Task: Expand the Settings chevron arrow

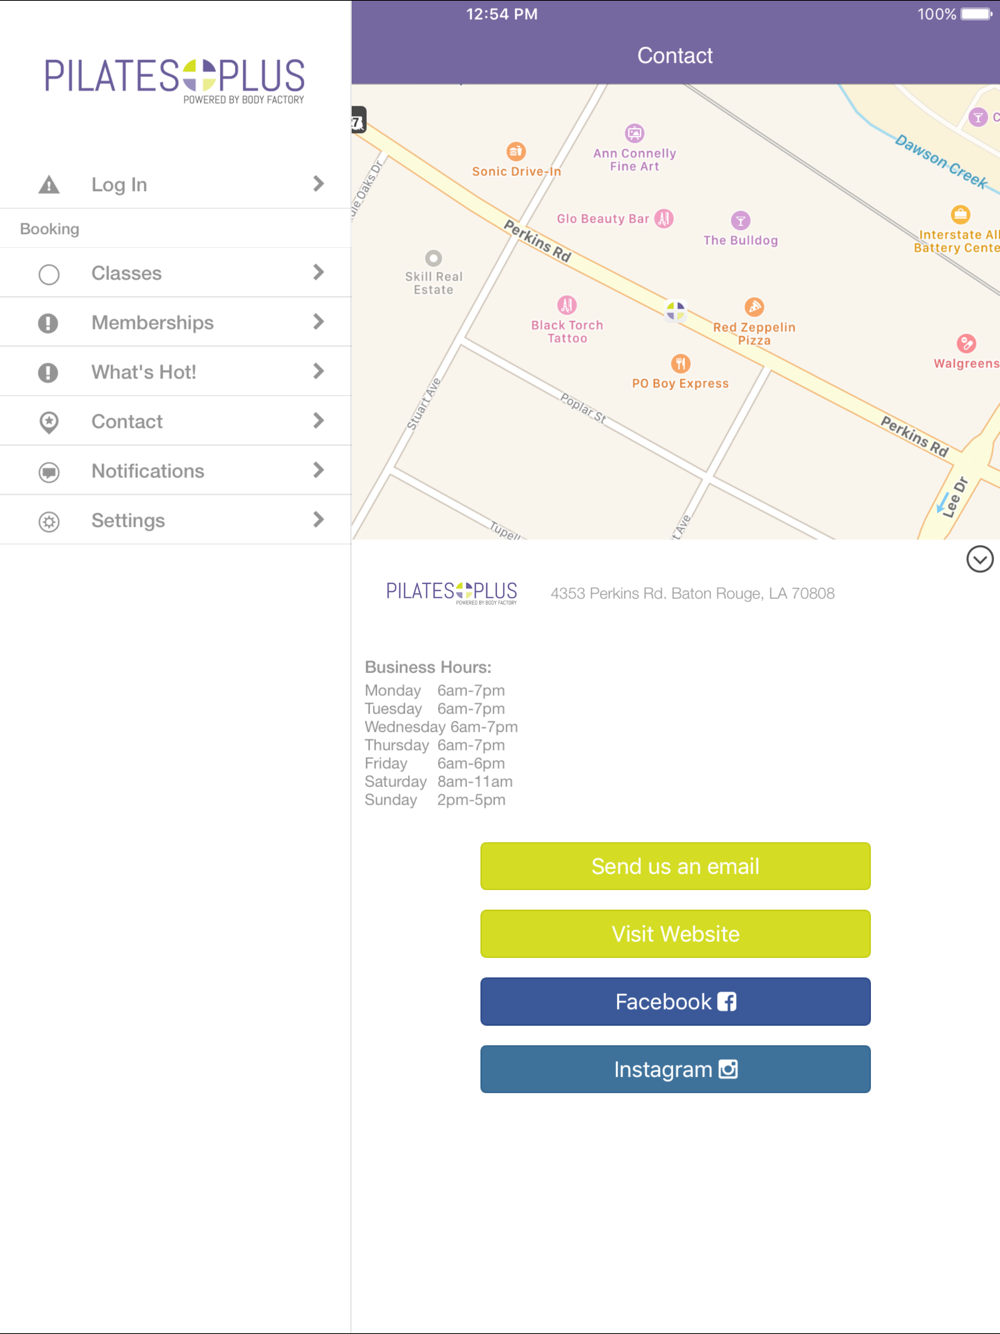Action: pos(318,520)
